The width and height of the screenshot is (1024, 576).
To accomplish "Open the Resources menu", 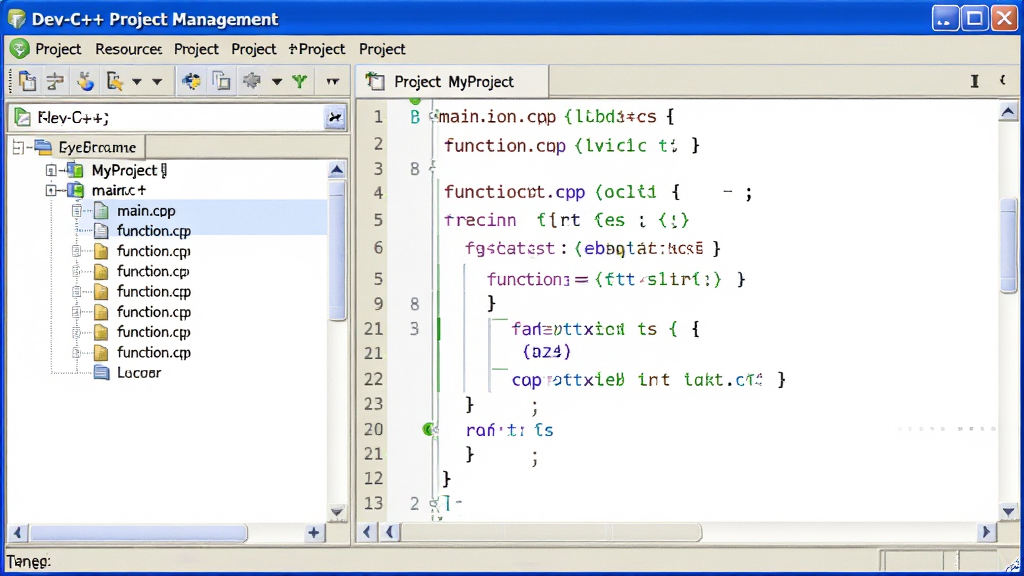I will tap(129, 49).
